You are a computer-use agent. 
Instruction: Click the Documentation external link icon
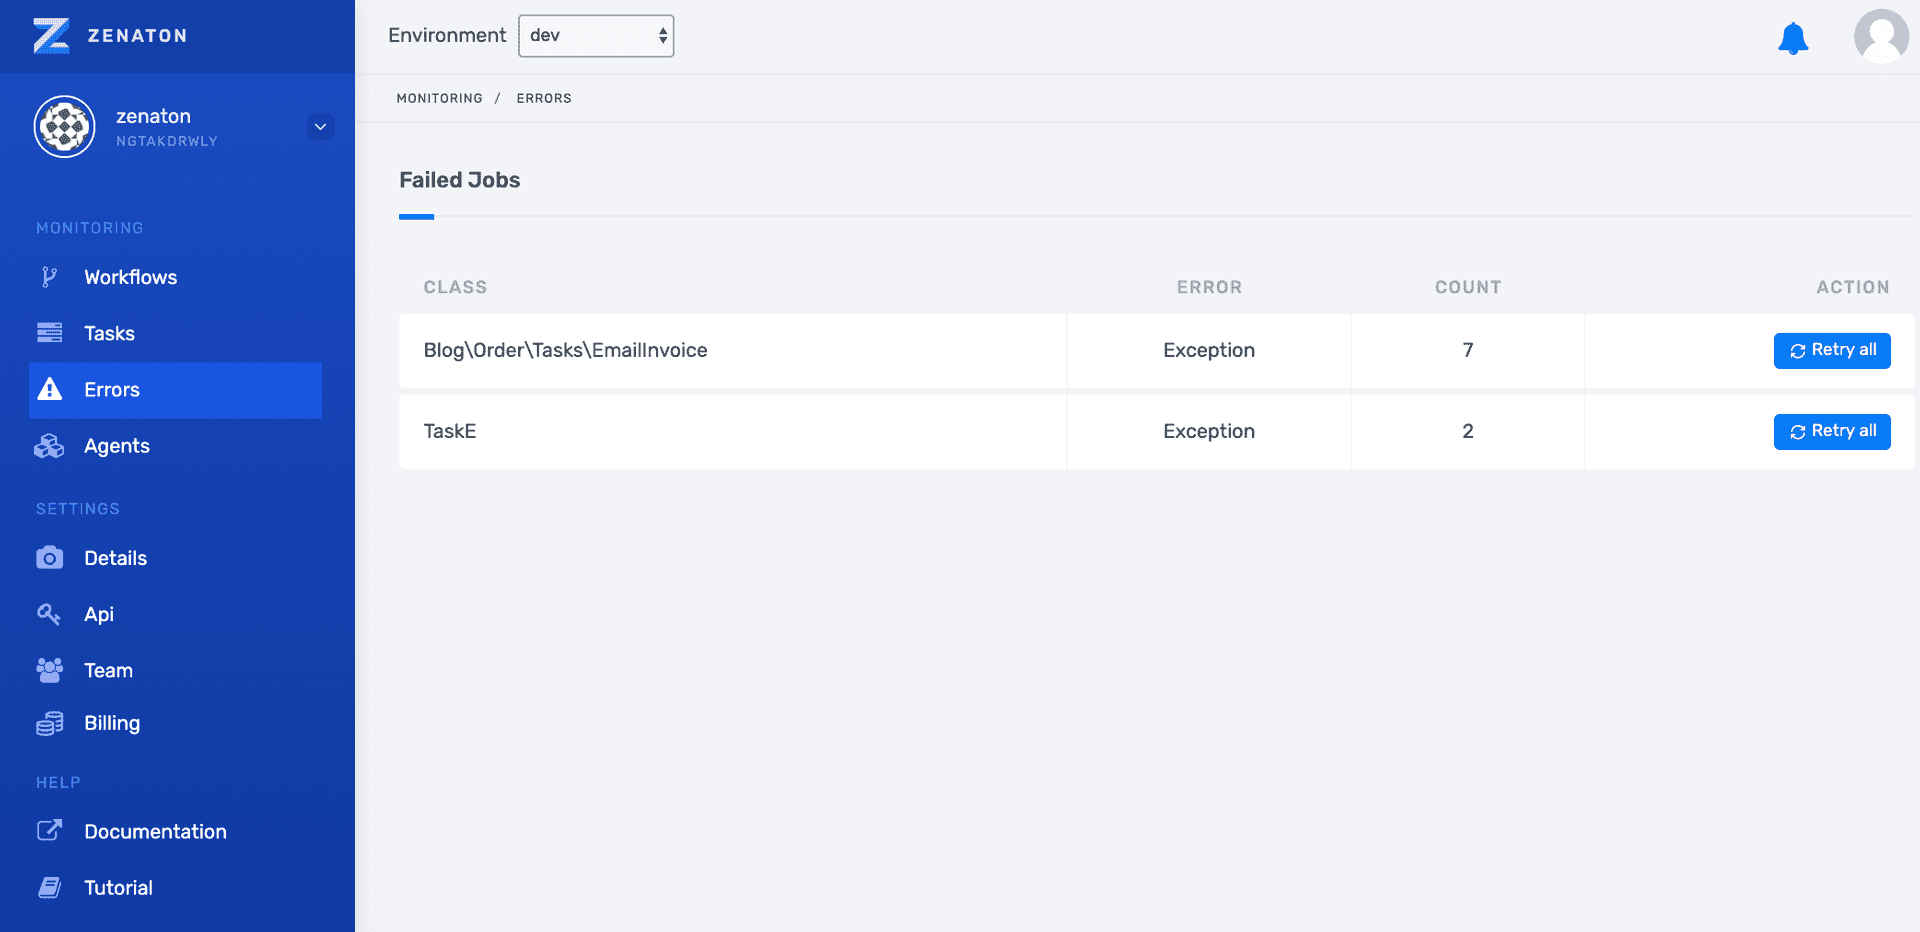(49, 831)
